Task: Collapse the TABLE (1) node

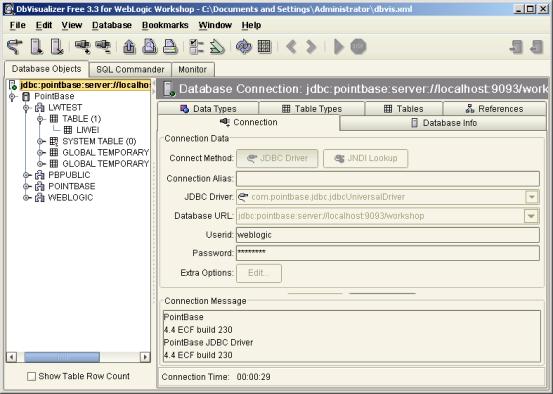Action: [x=41, y=119]
